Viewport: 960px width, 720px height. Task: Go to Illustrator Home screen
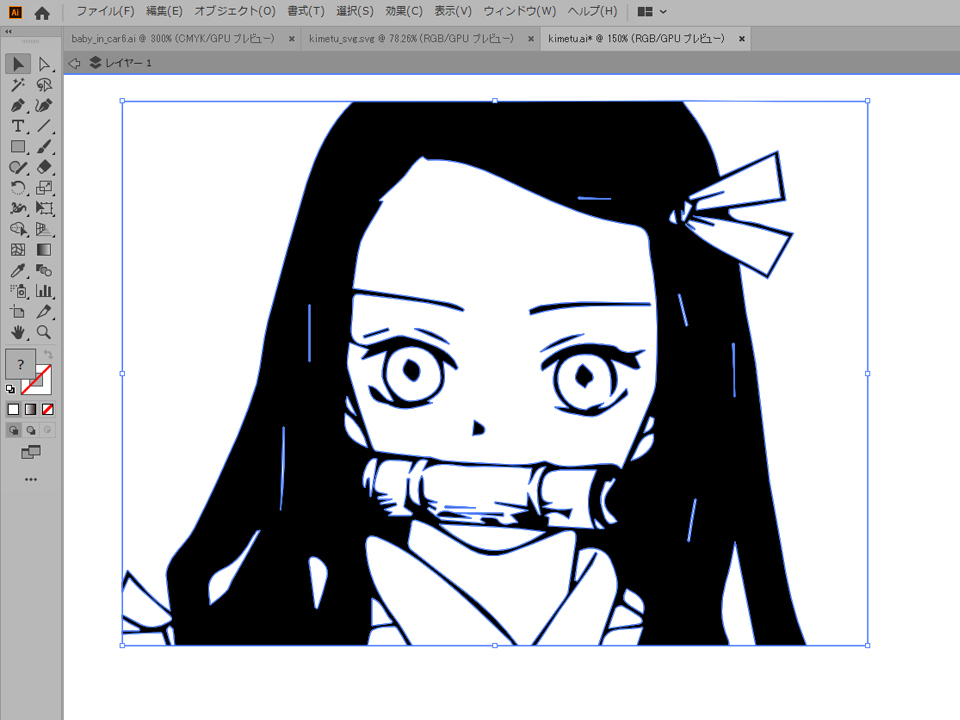pyautogui.click(x=42, y=12)
